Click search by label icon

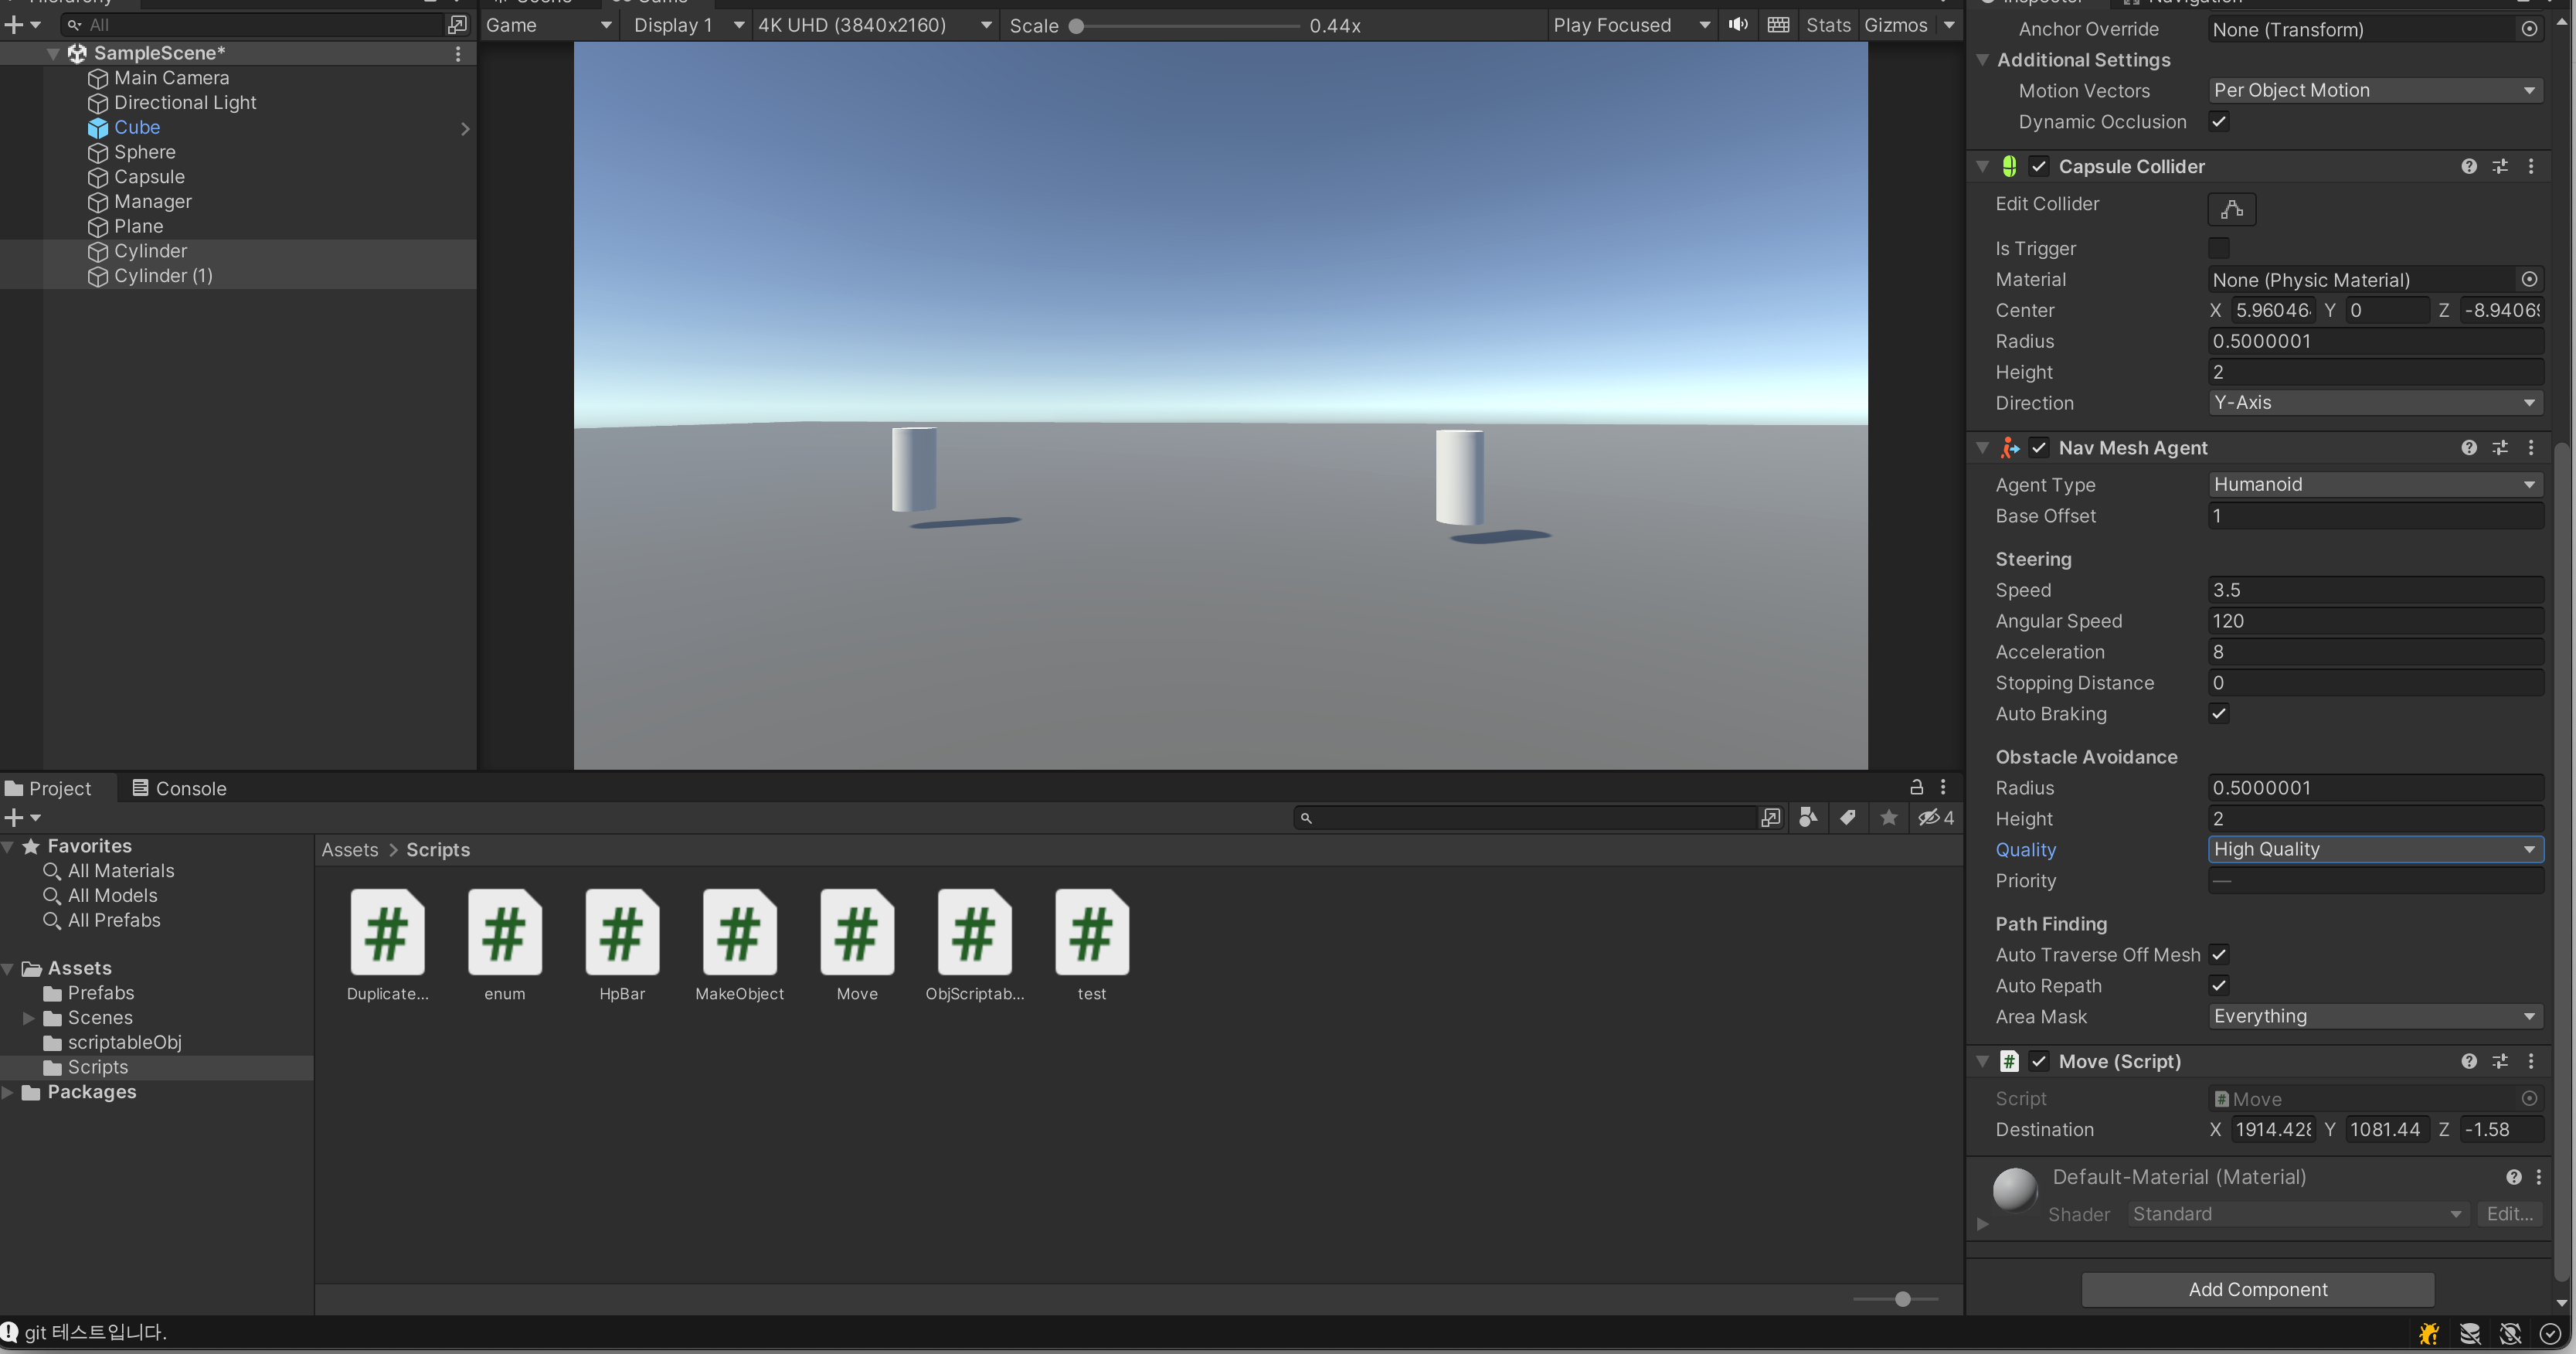point(1847,818)
